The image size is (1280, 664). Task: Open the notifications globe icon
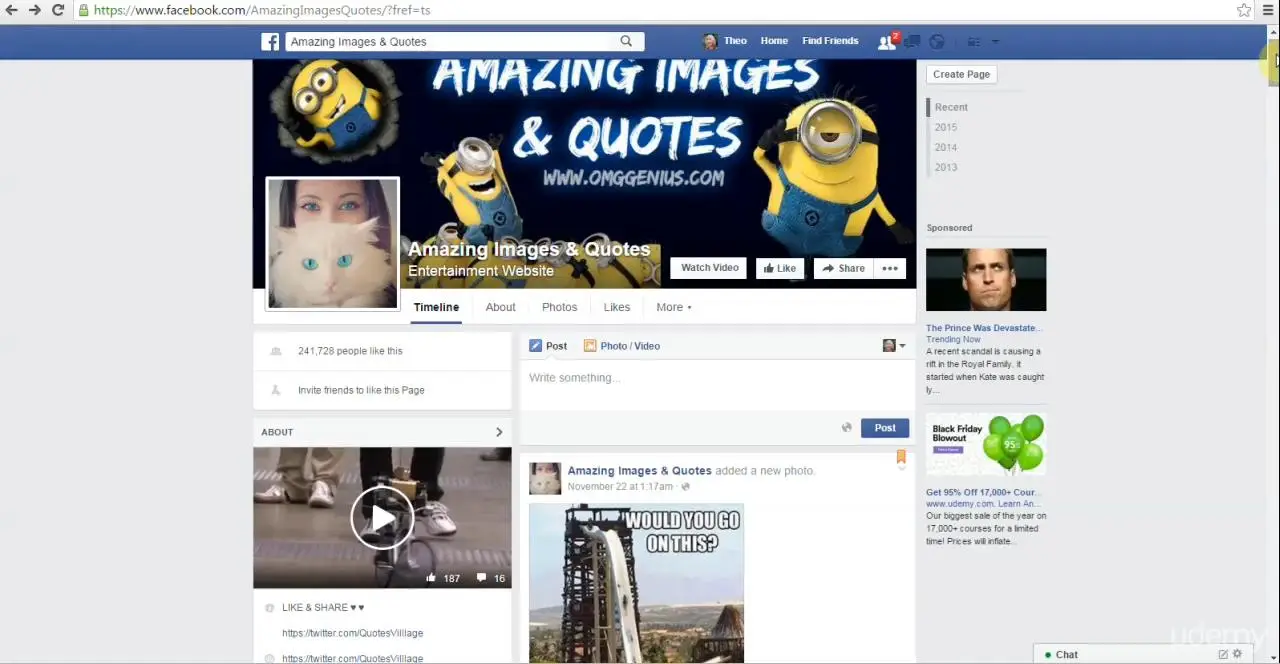point(937,41)
